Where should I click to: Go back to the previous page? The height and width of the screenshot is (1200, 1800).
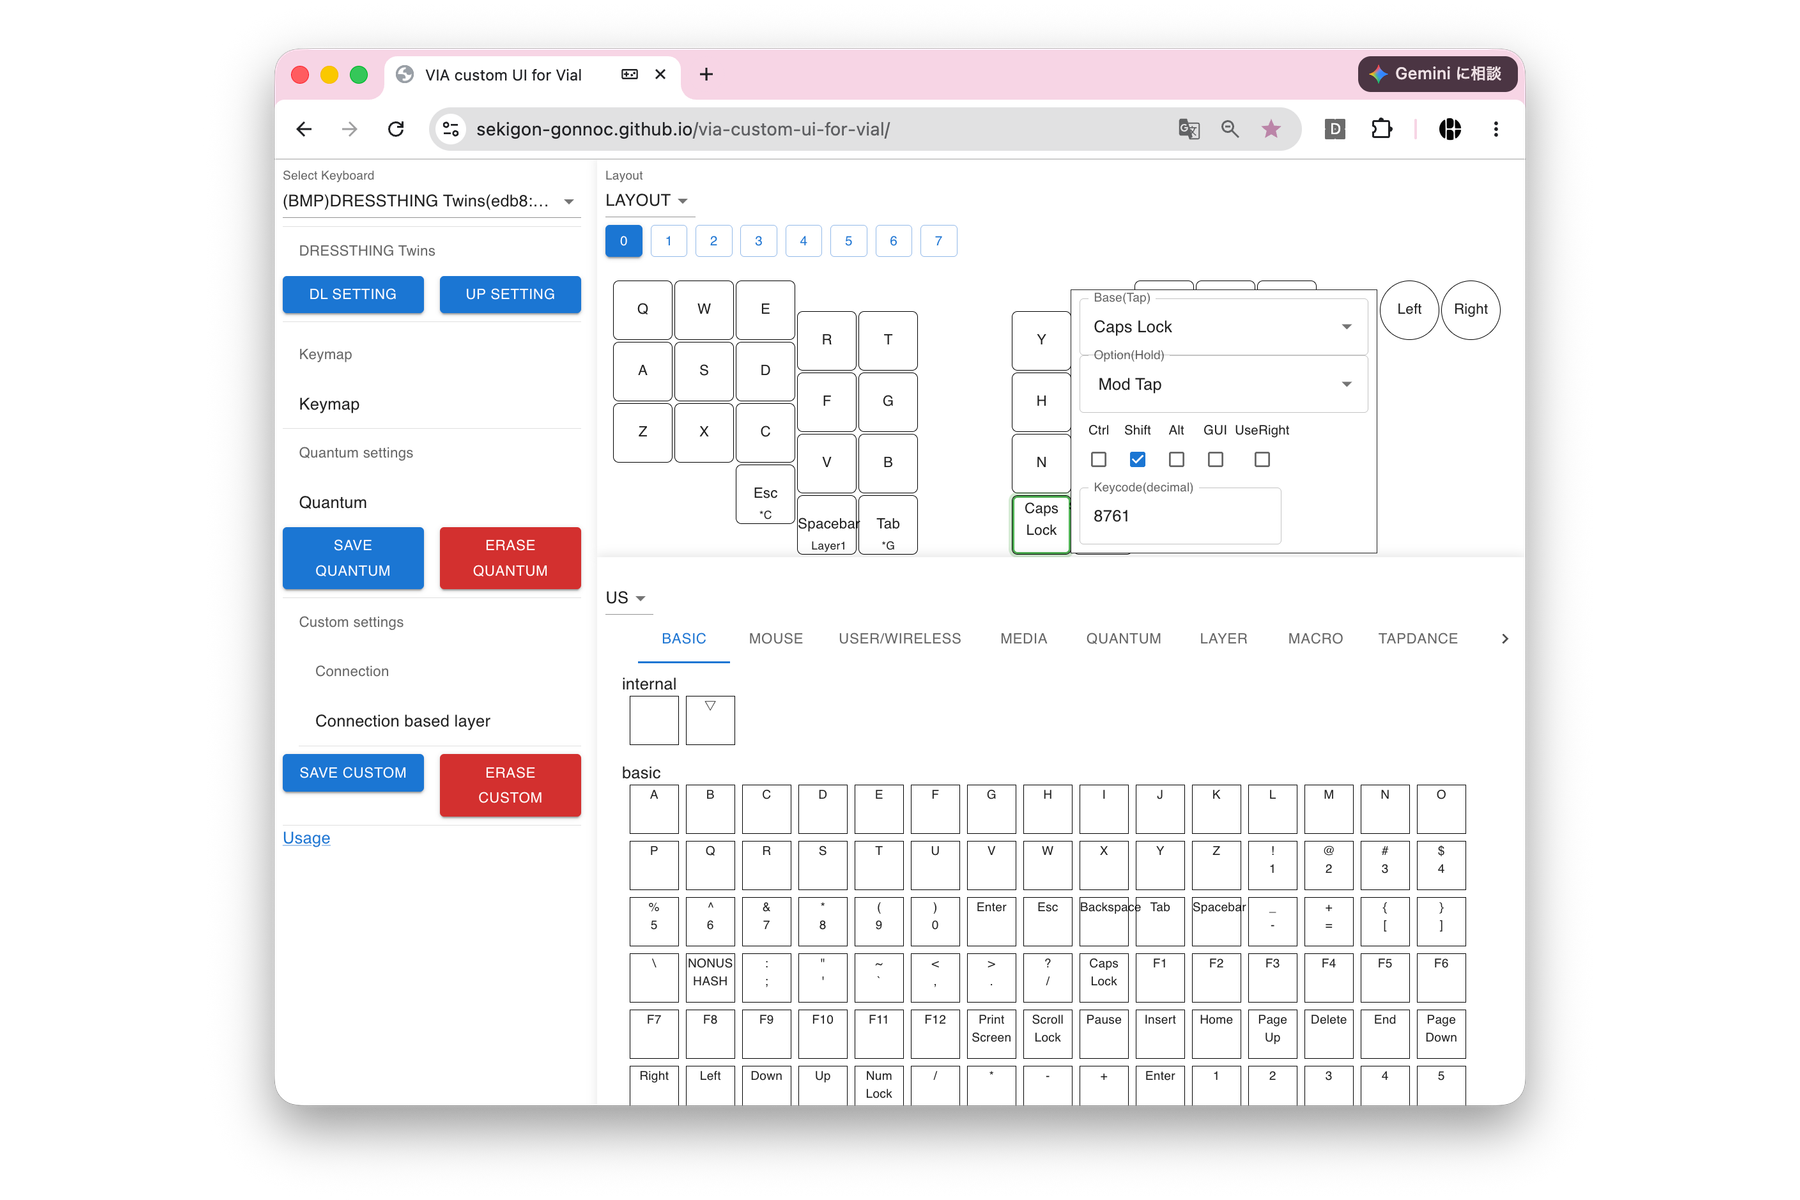click(304, 129)
